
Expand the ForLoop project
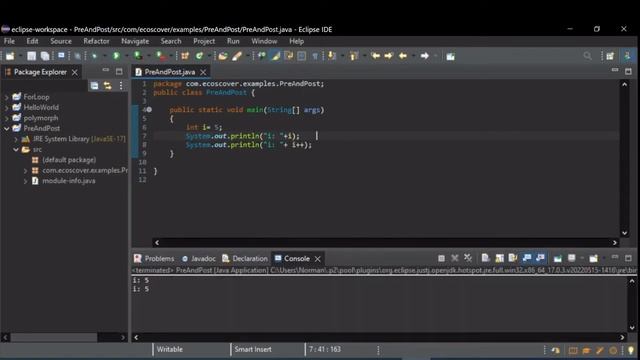click(x=7, y=97)
